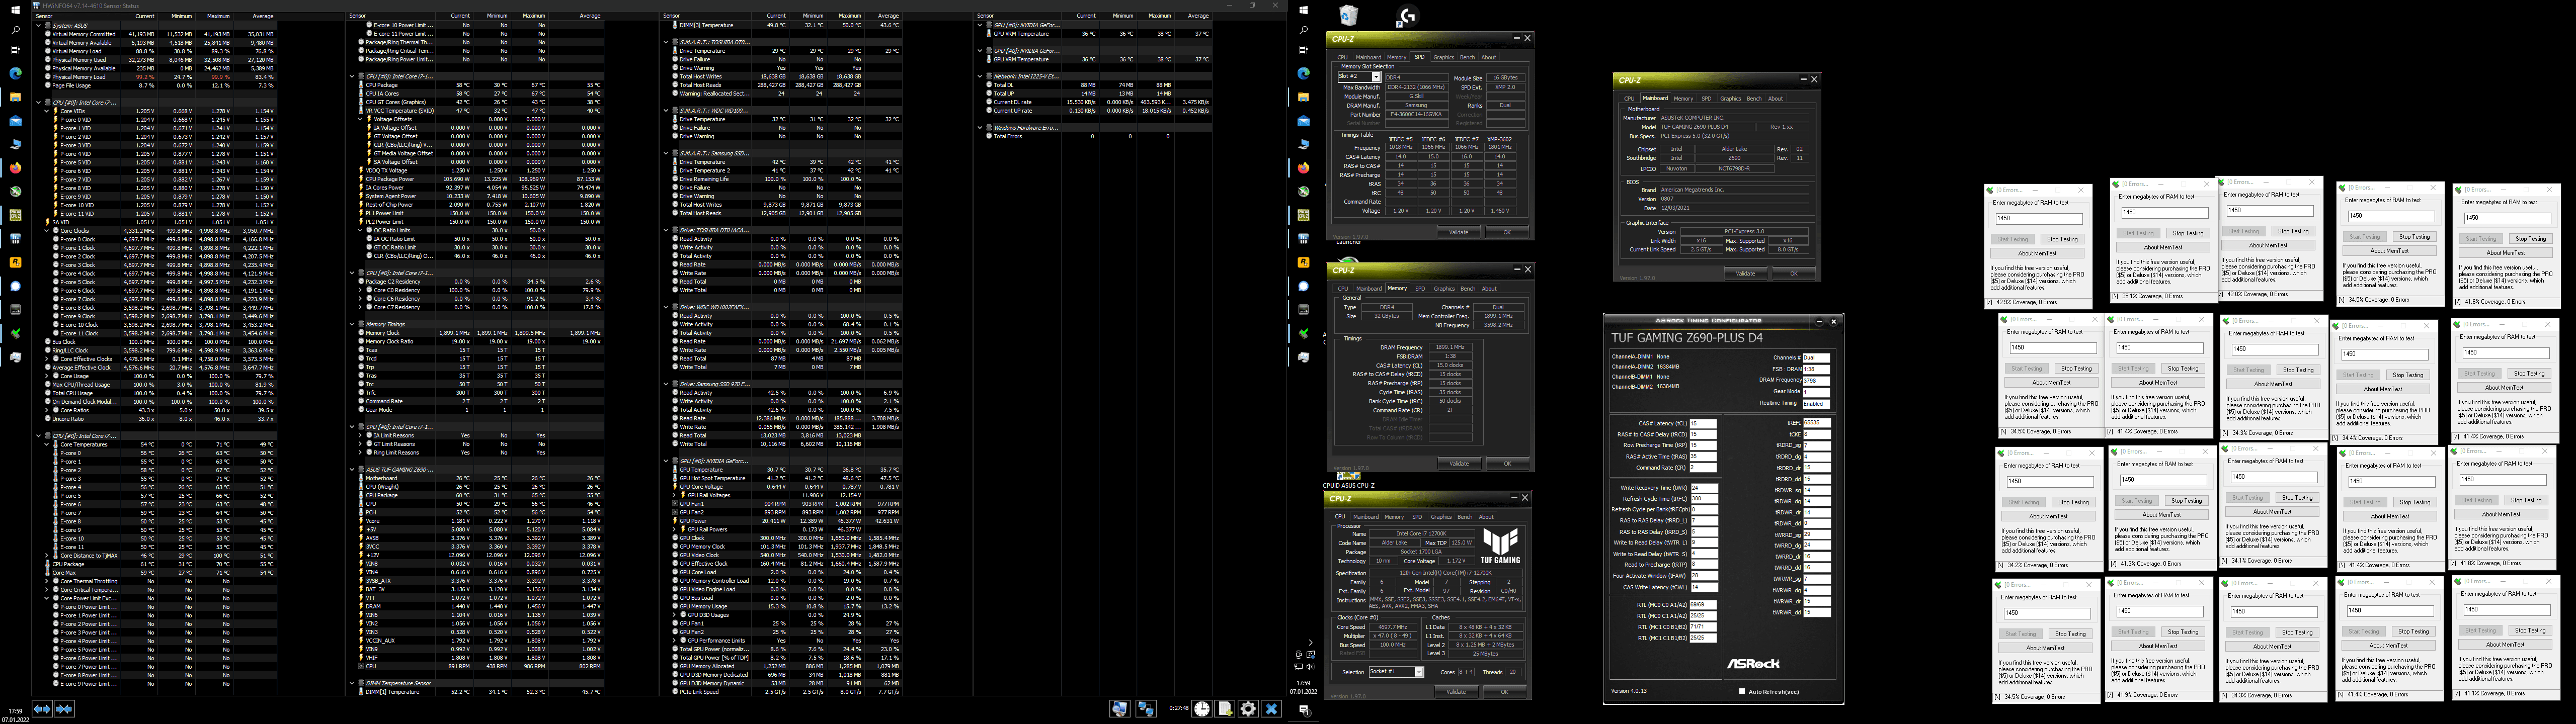The image size is (2576, 724).
Task: Click OK button in CPU-Z Mainboard window
Action: pos(1793,273)
